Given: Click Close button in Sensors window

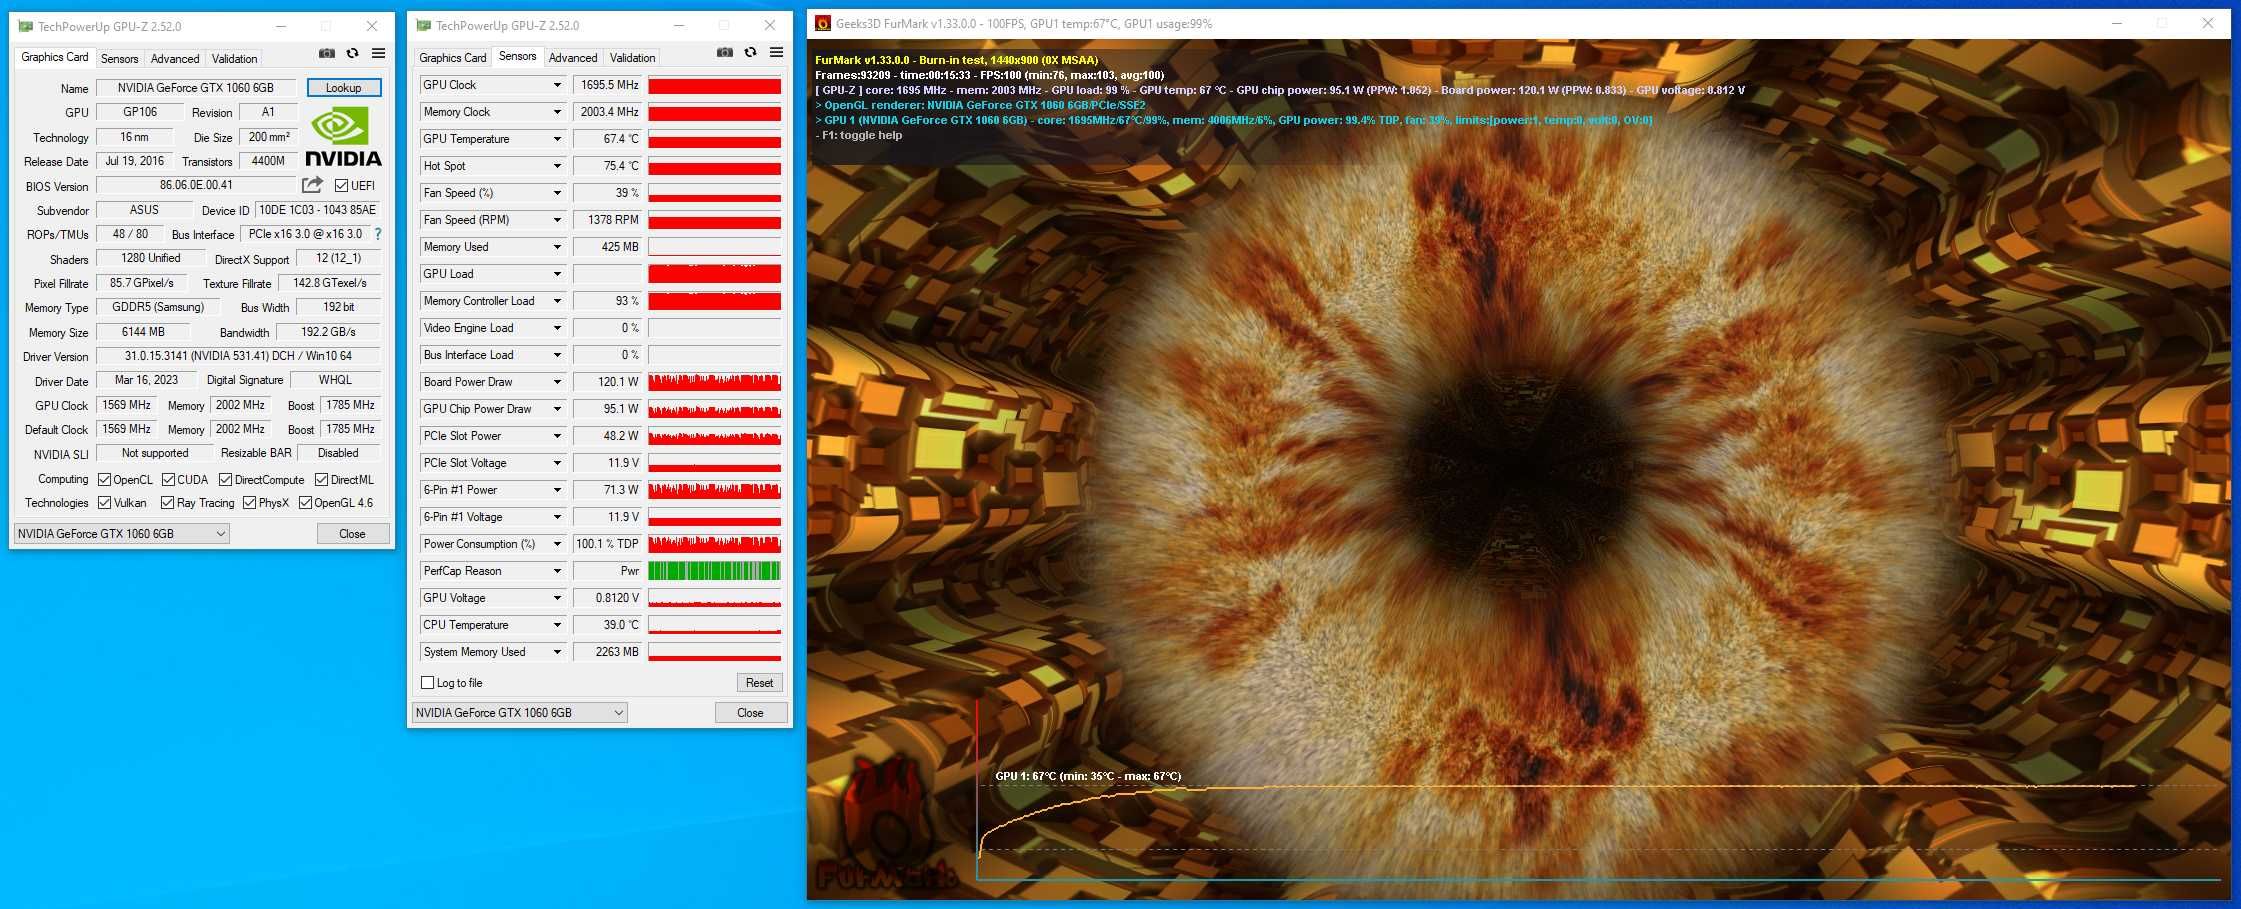Looking at the screenshot, I should (x=751, y=713).
